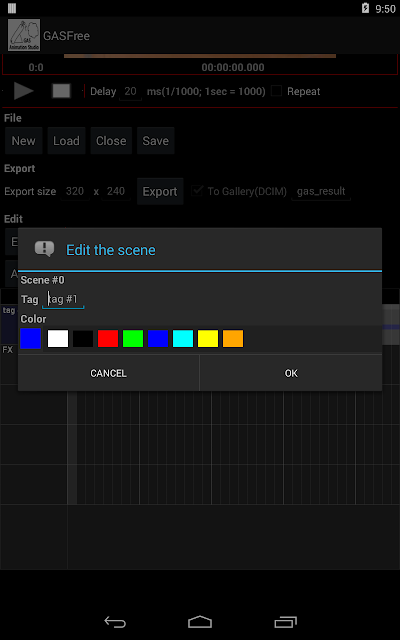
Task: Dismiss the dialog with CANCEL
Action: (109, 373)
